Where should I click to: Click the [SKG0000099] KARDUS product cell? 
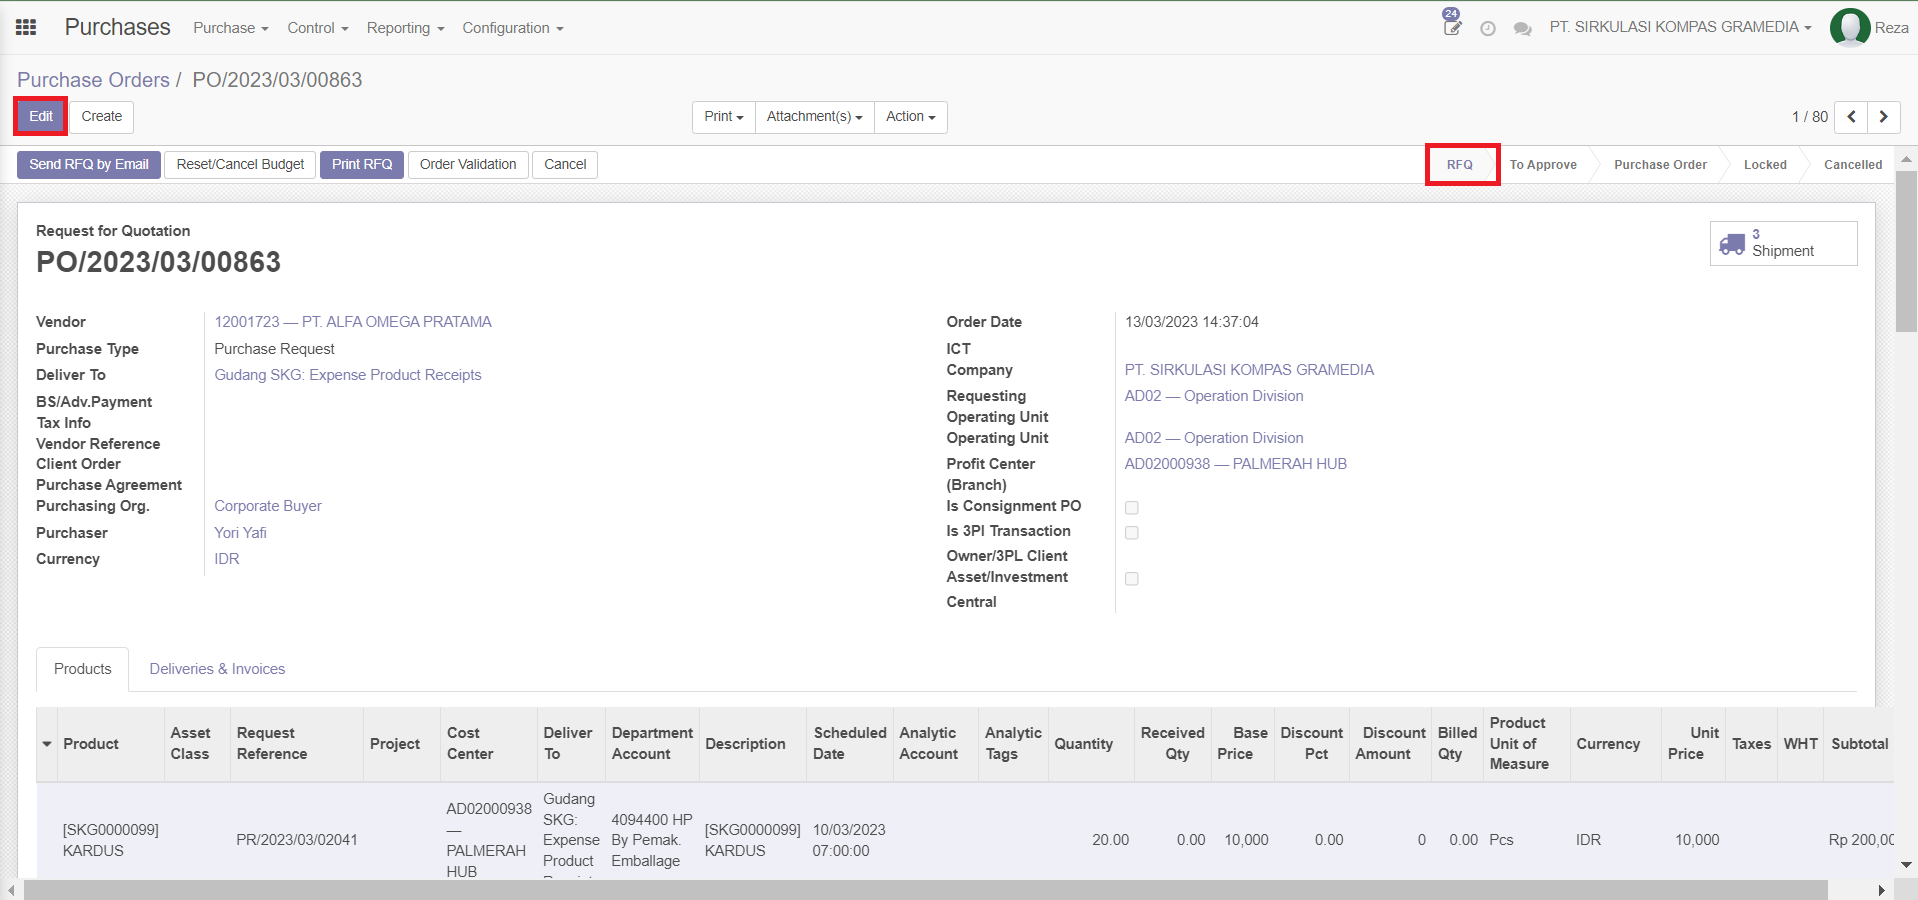[111, 840]
